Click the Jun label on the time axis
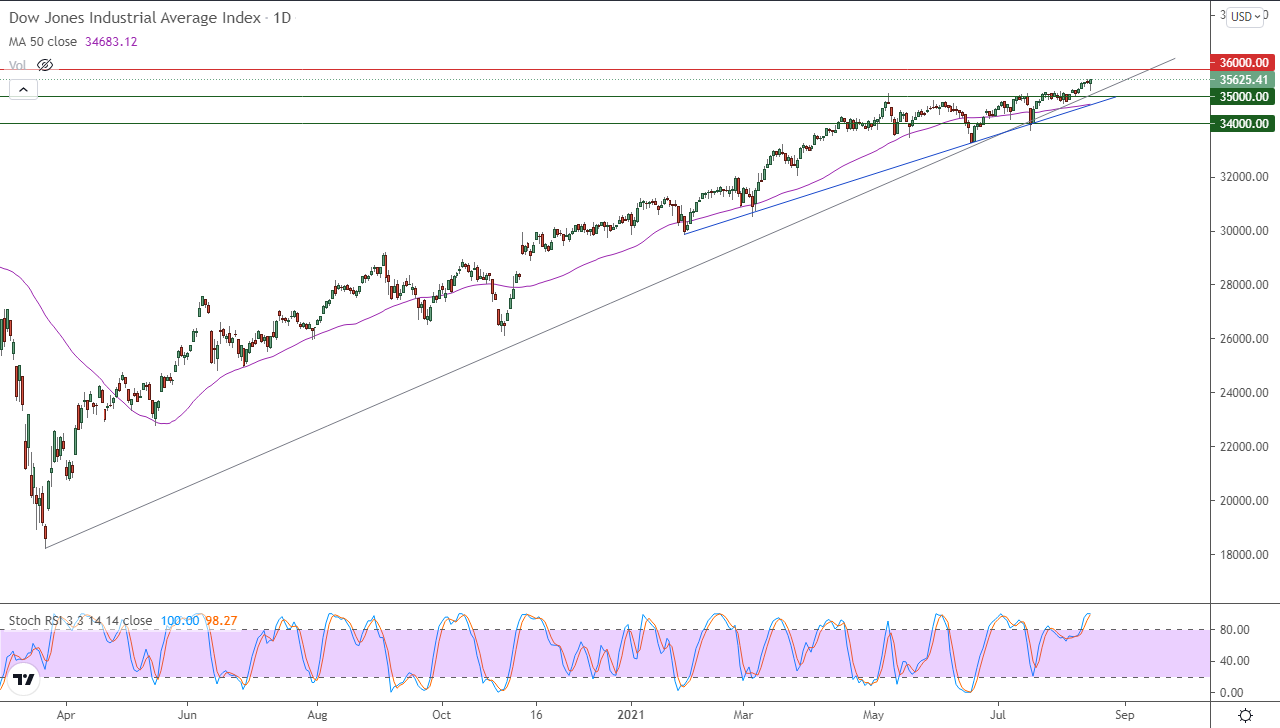 [187, 716]
